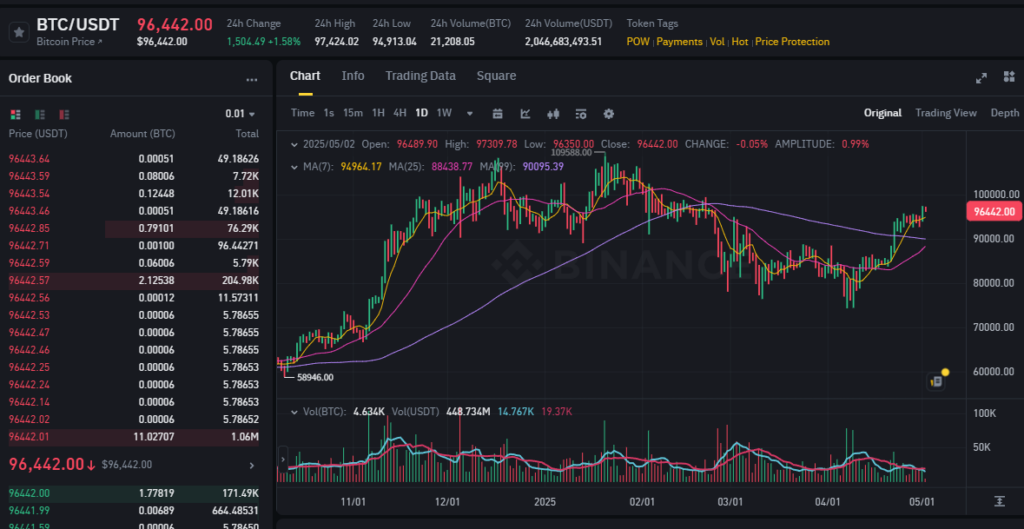
Task: Click the Price Protection token tag
Action: (792, 42)
